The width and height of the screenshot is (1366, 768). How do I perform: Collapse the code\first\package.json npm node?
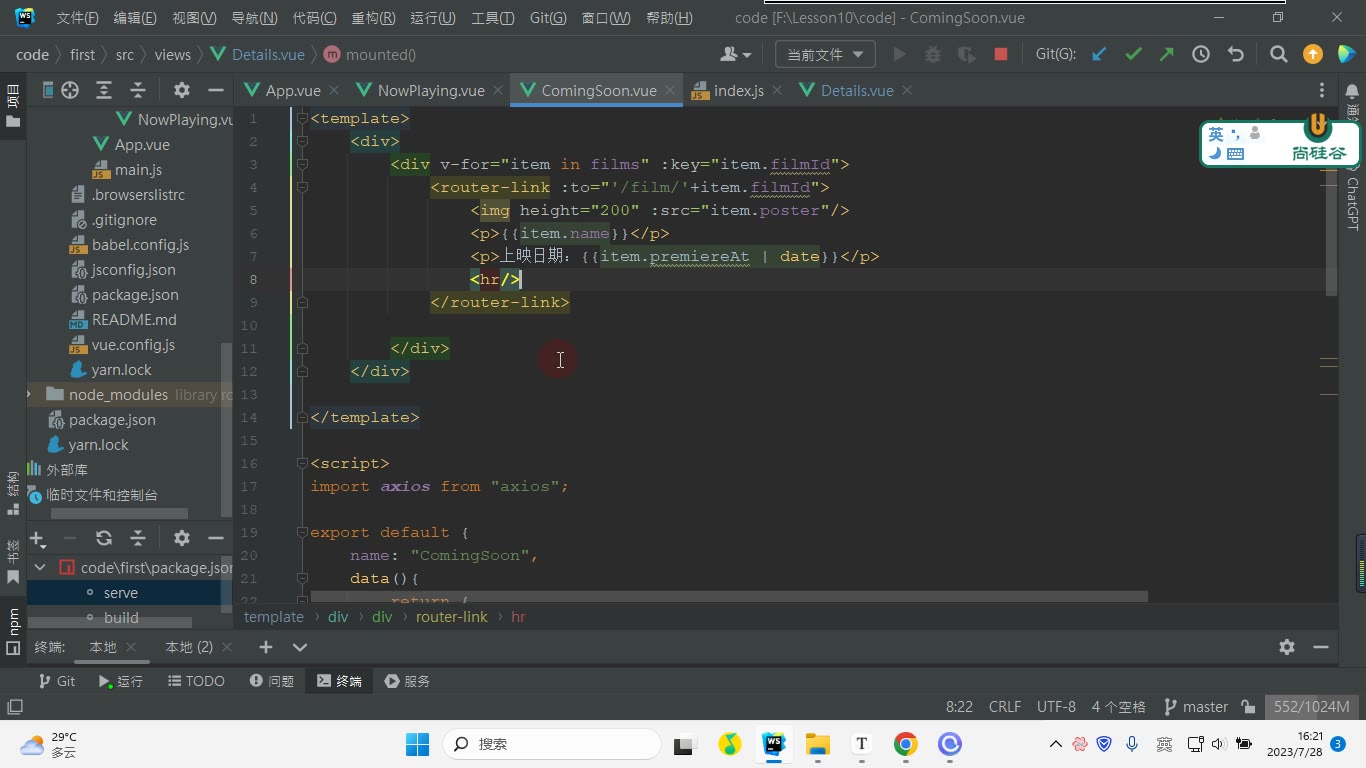(x=40, y=567)
